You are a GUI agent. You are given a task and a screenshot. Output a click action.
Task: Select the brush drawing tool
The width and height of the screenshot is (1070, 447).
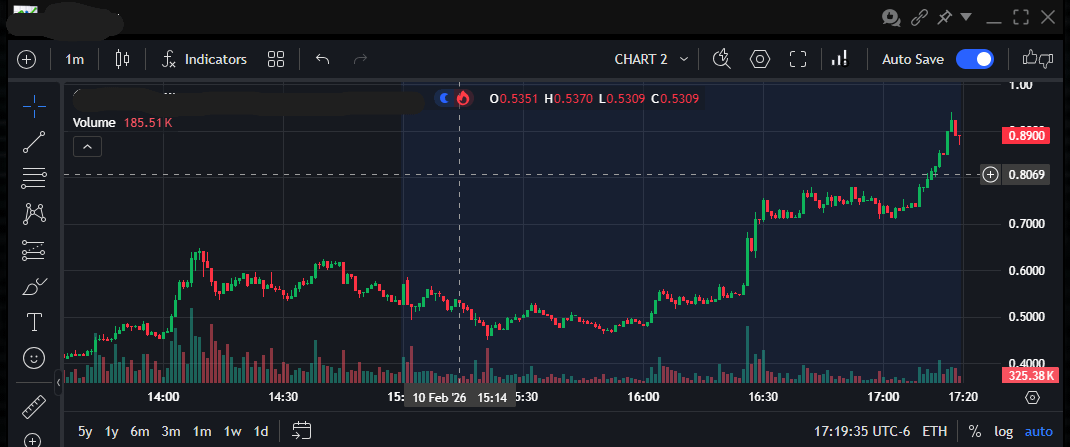point(34,287)
